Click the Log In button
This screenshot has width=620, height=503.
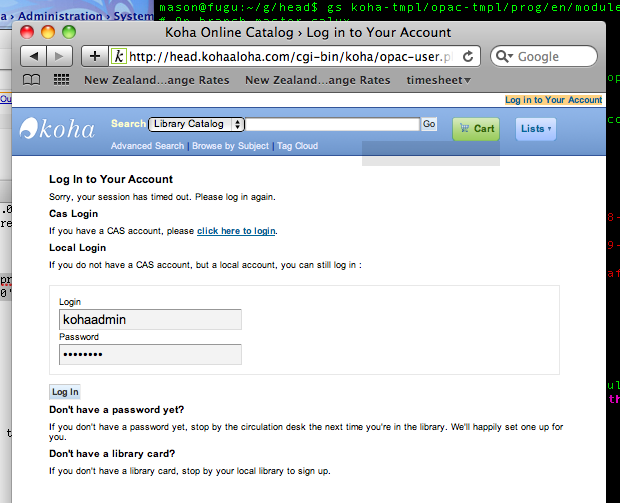pos(65,392)
